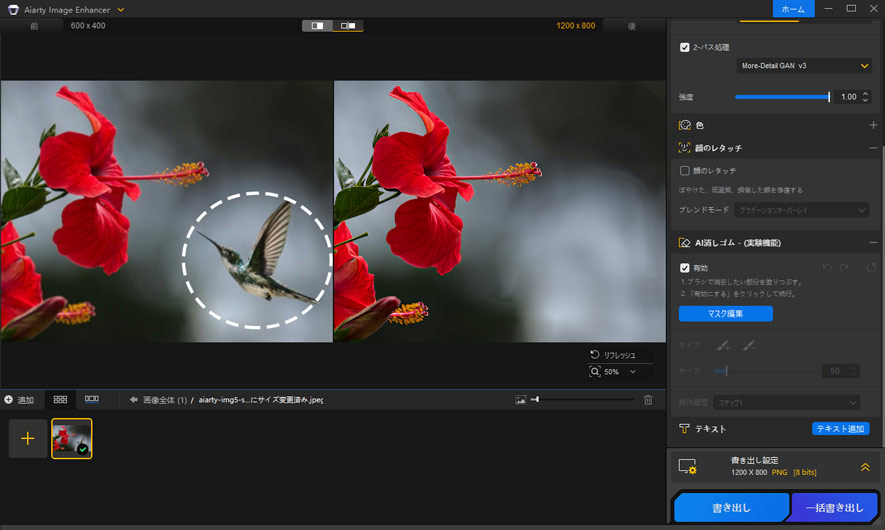Uncheck the 有効 checkbox
Screen dimensions: 885x530
pyautogui.click(x=685, y=268)
